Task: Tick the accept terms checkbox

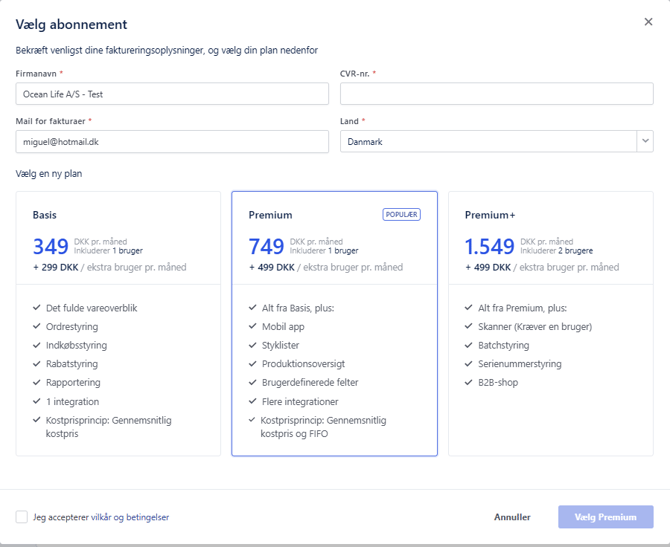Action: click(22, 517)
